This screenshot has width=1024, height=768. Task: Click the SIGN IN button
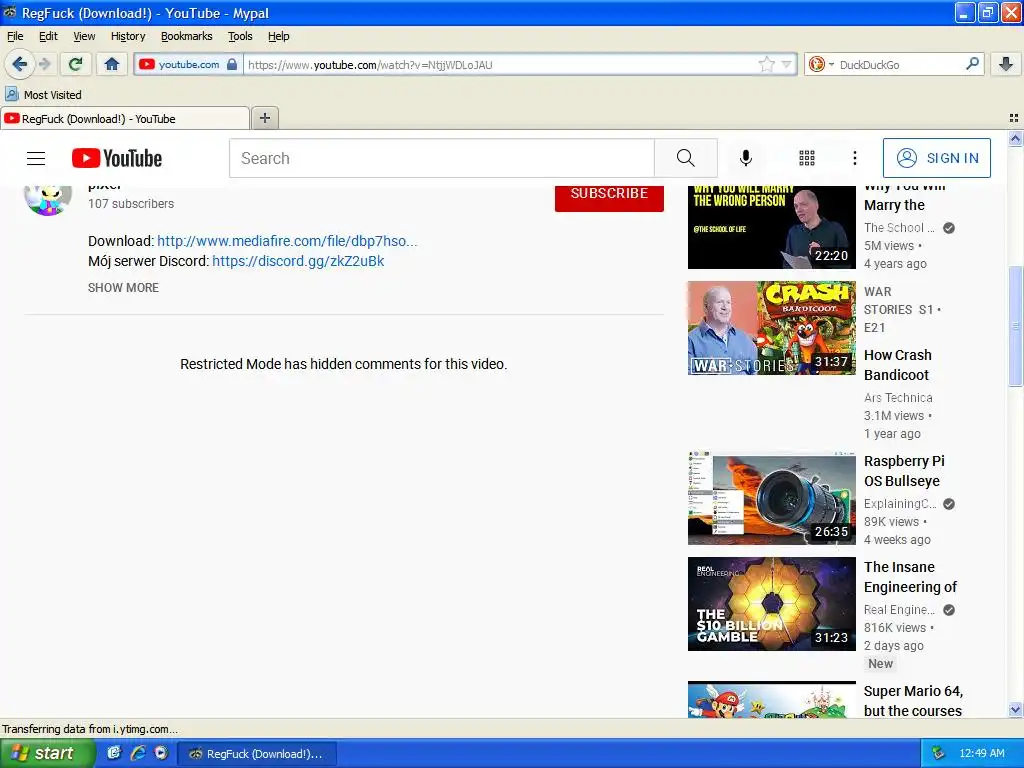pos(936,158)
